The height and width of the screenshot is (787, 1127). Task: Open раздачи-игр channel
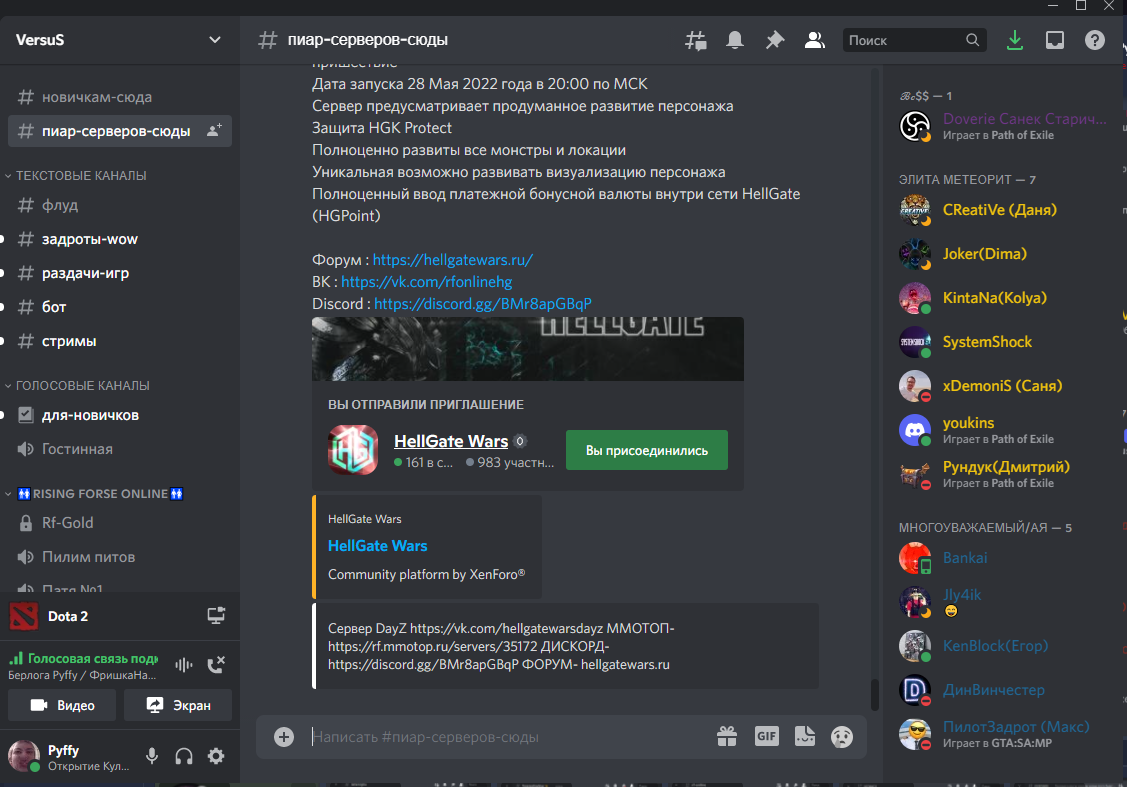119,273
